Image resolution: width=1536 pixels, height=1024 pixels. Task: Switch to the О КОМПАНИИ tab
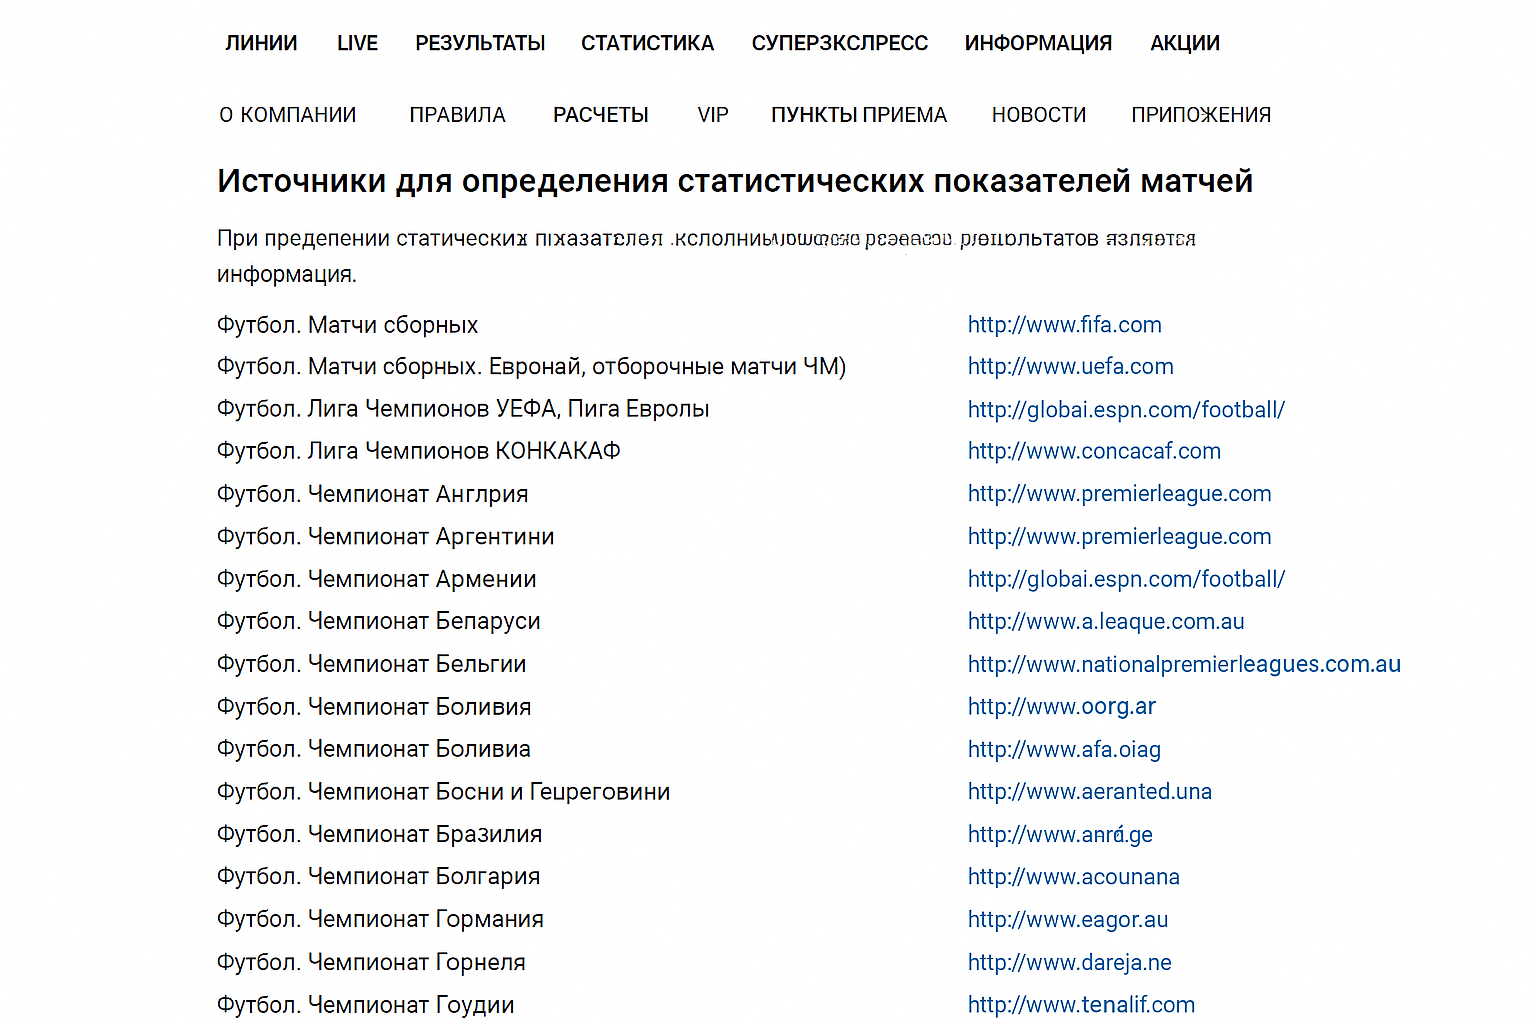288,115
